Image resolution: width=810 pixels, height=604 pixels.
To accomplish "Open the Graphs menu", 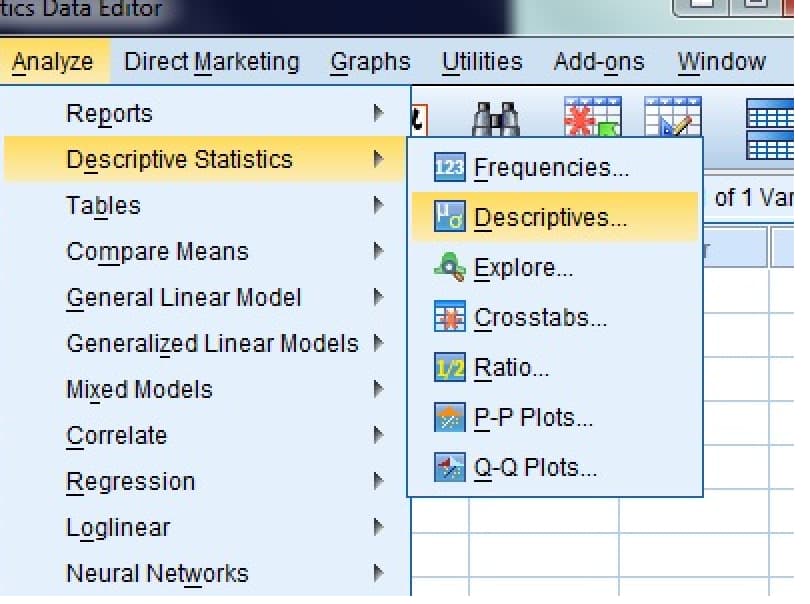I will click(x=370, y=62).
